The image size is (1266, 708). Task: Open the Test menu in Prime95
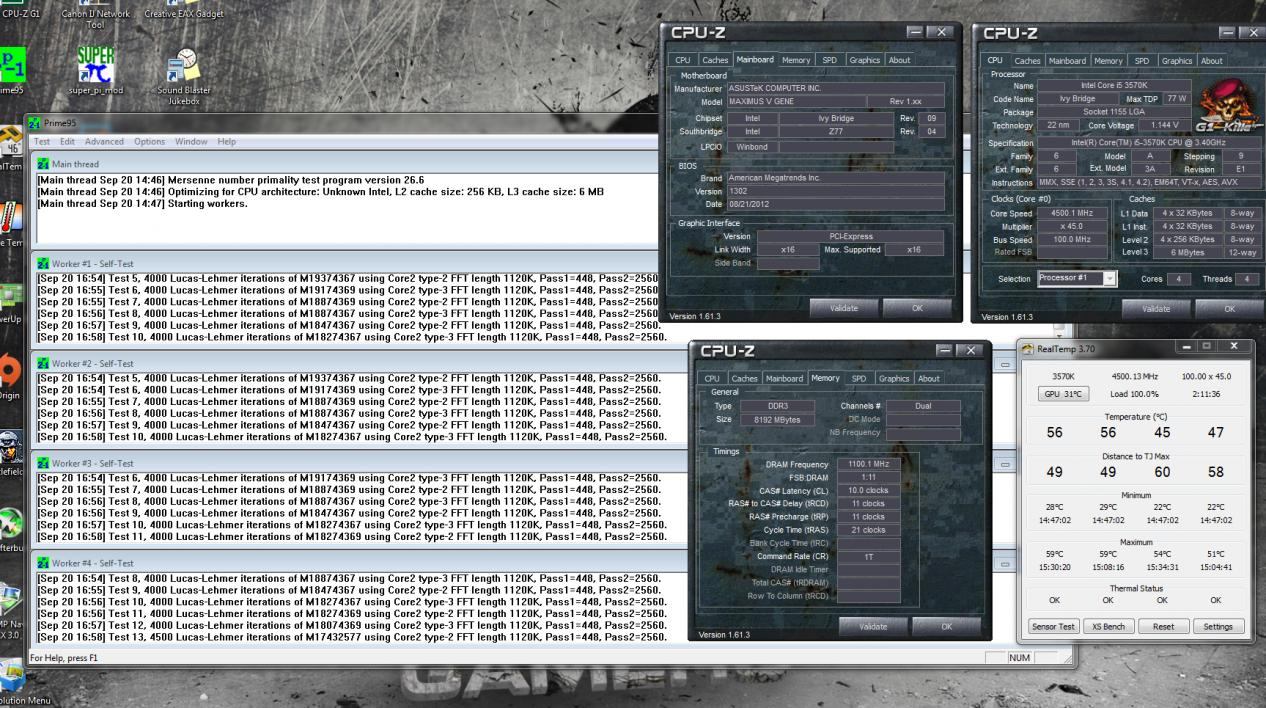click(42, 142)
